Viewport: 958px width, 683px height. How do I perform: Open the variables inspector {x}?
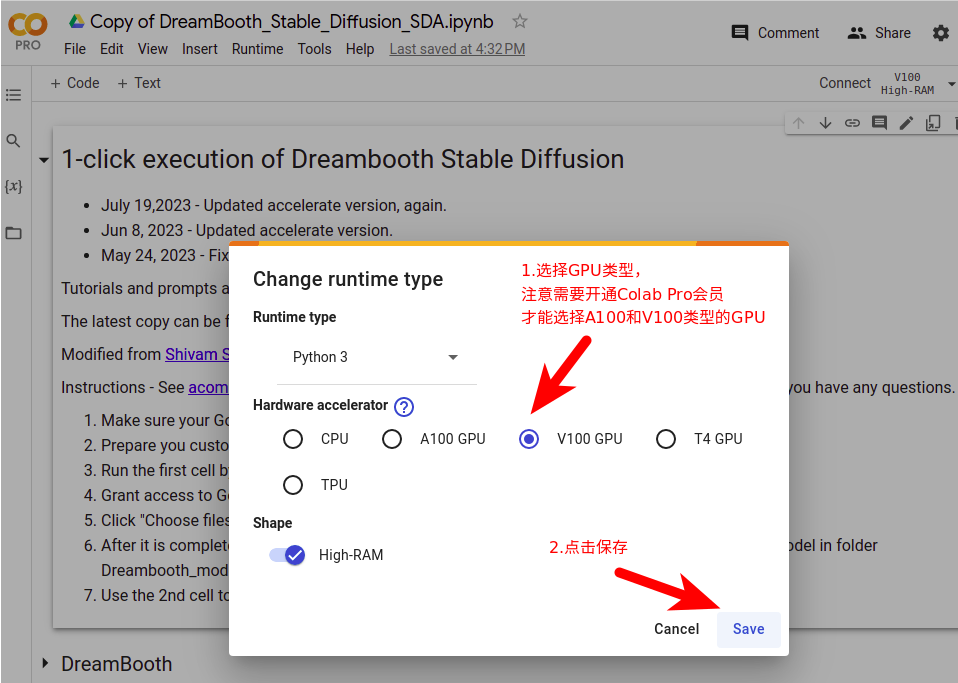(14, 186)
